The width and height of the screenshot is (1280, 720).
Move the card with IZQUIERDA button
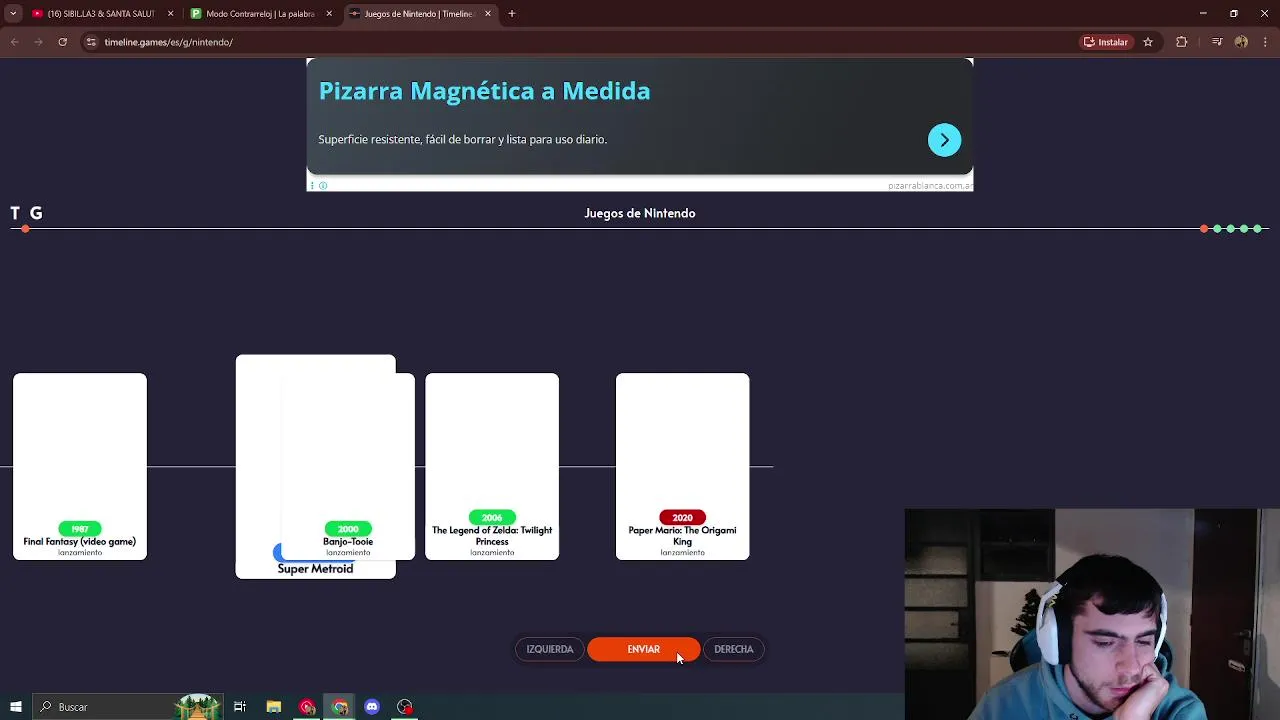[550, 649]
